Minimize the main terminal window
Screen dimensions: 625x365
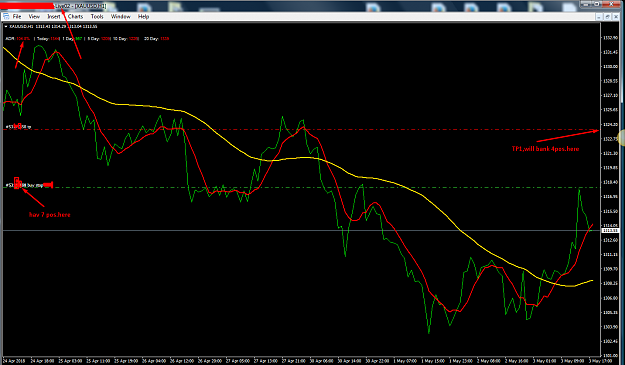click(x=586, y=4)
